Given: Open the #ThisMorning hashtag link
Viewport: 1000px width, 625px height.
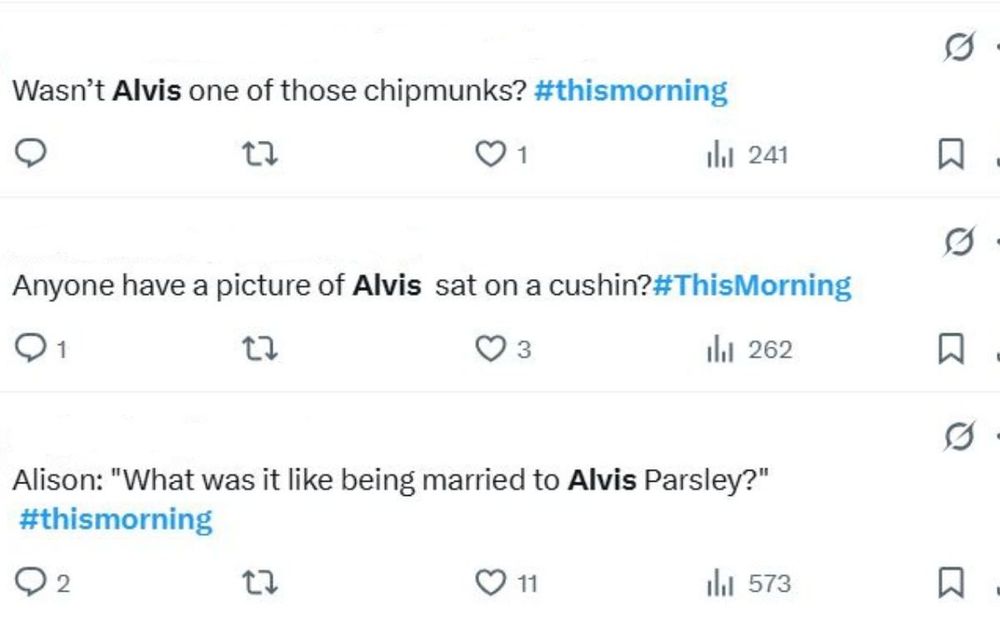Looking at the screenshot, I should 751,286.
